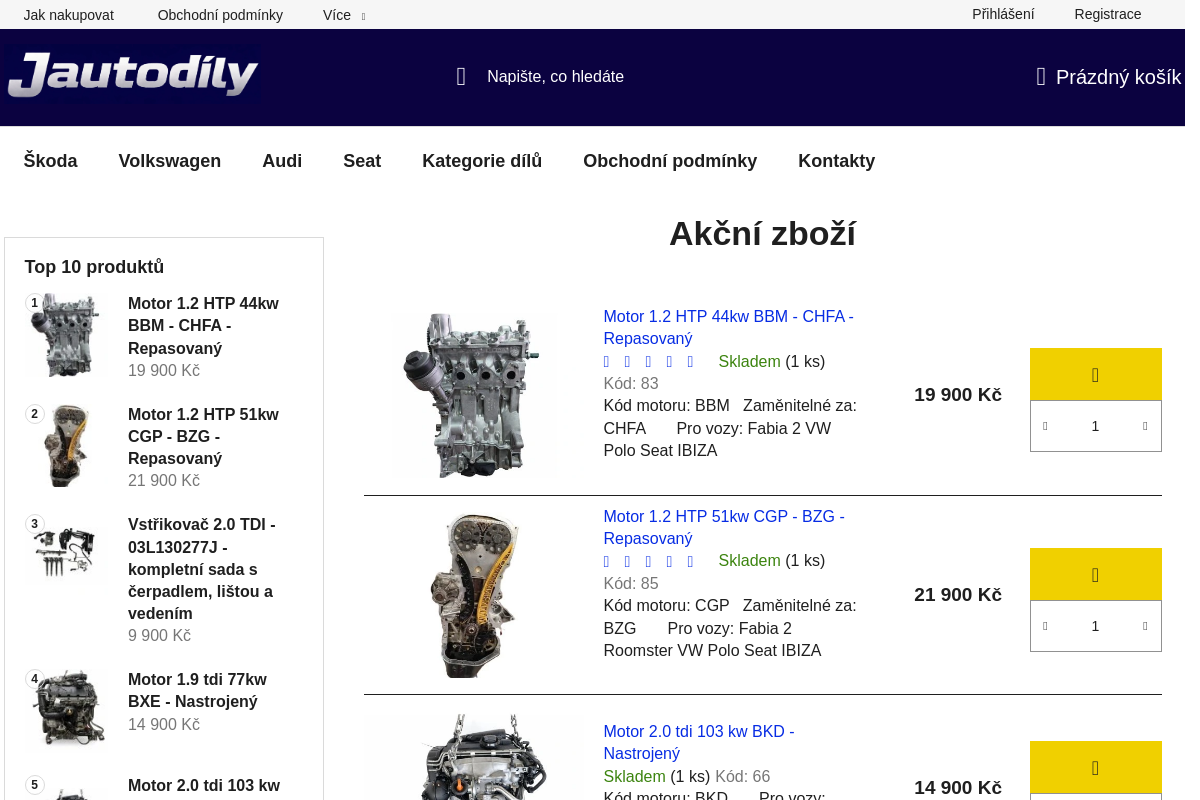Click star rating of Motor 1.2 HTP 44kw
Viewport: 1200px width, 800px height.
tap(648, 362)
